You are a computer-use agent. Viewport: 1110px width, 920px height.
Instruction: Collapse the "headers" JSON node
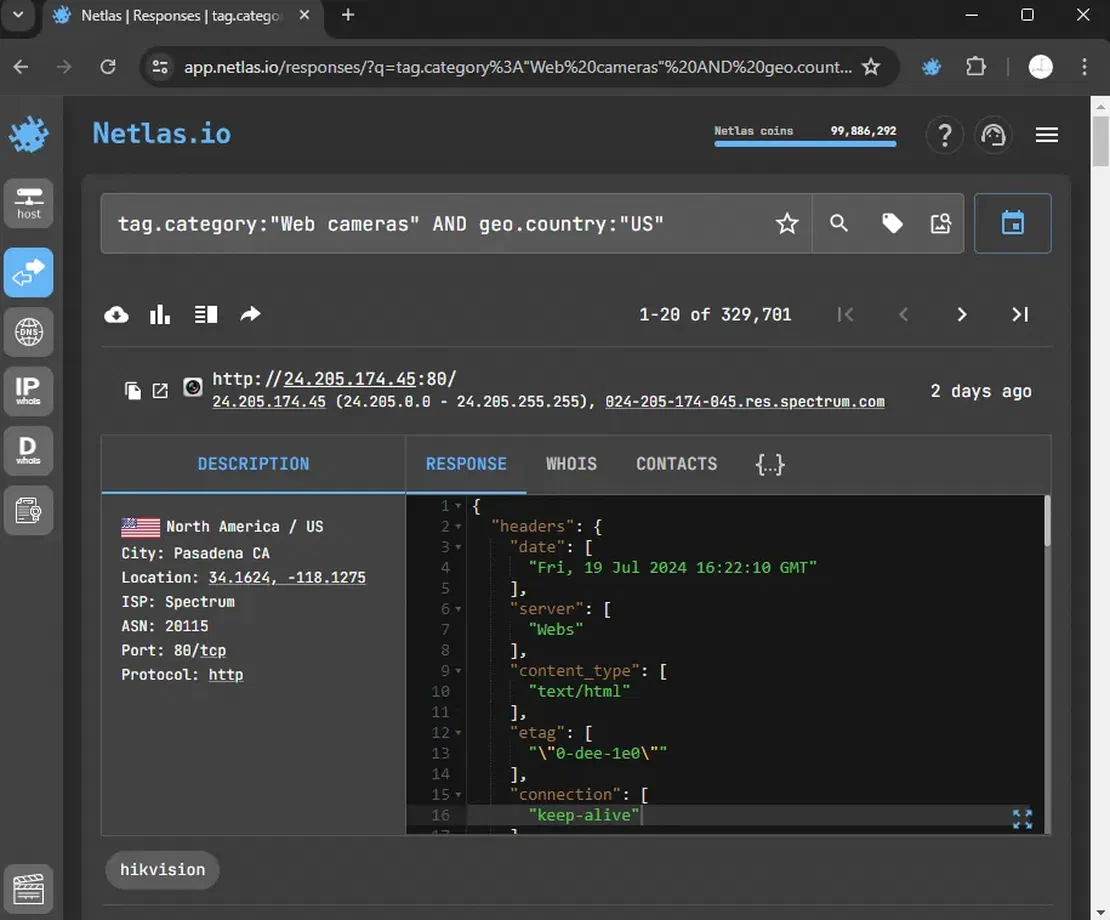(458, 527)
